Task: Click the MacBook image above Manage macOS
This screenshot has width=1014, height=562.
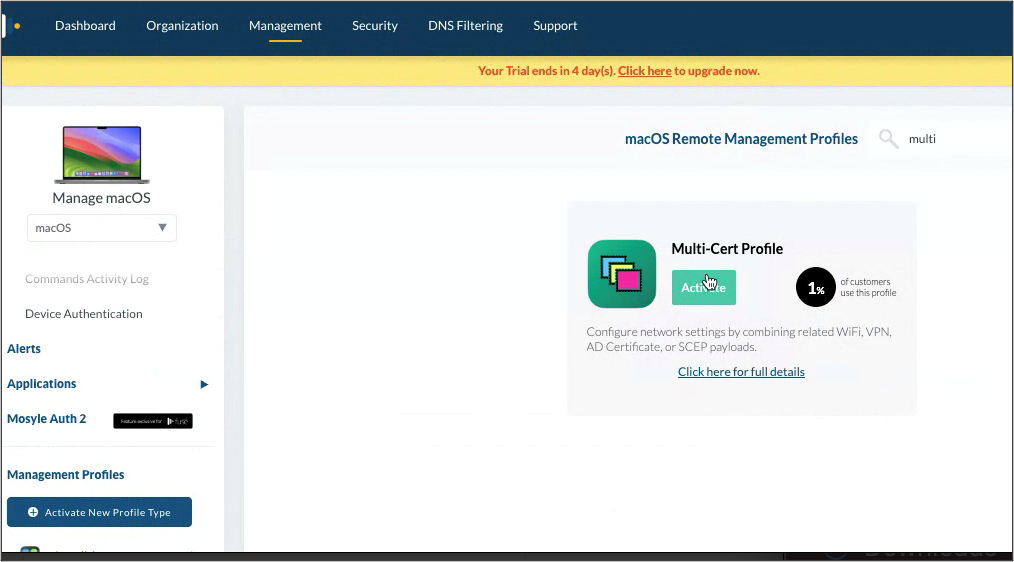Action: click(x=102, y=155)
